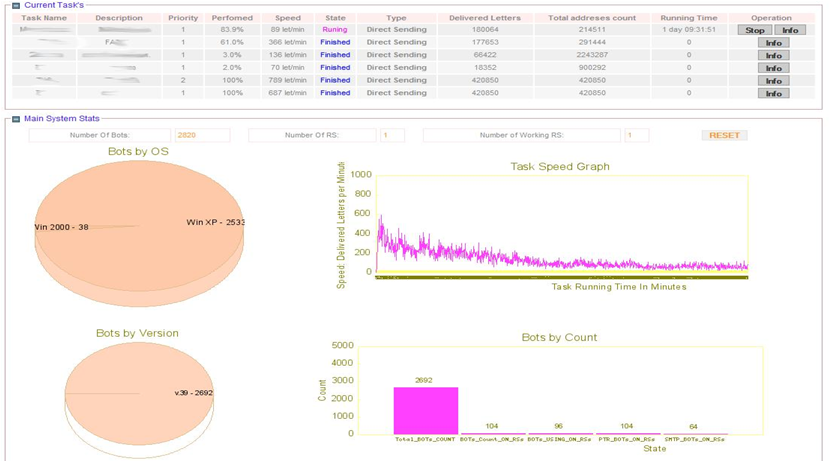
Task: Click the Number Of Bots value field
Action: [201, 135]
